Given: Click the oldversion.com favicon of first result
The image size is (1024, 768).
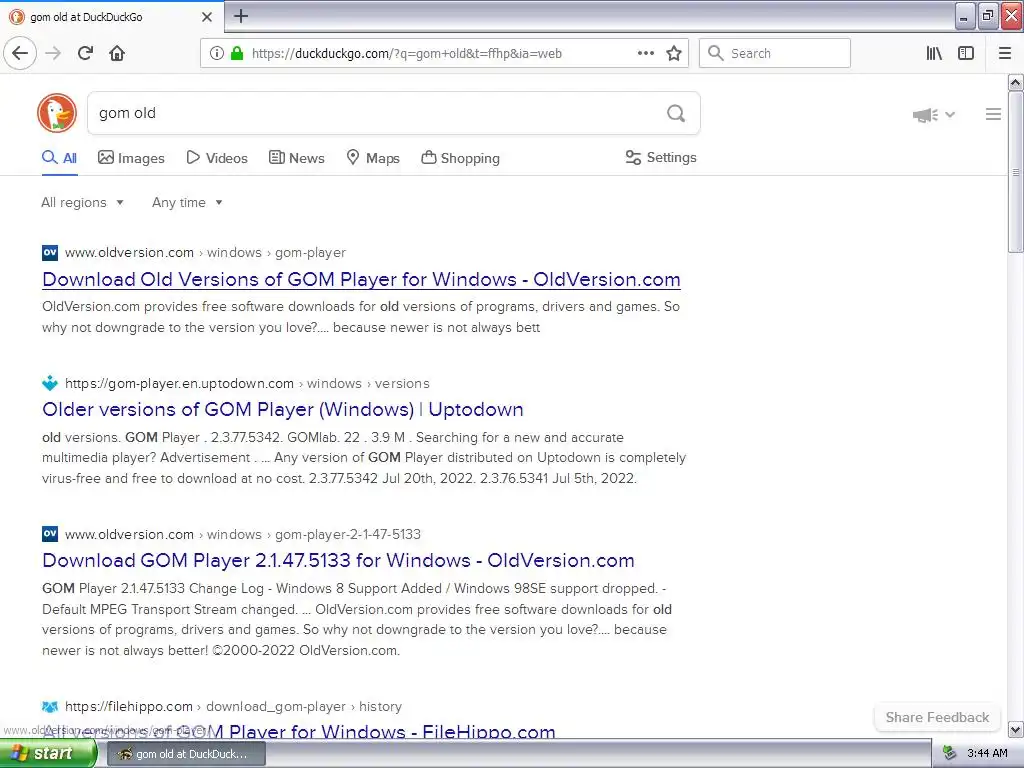Looking at the screenshot, I should (50, 253).
